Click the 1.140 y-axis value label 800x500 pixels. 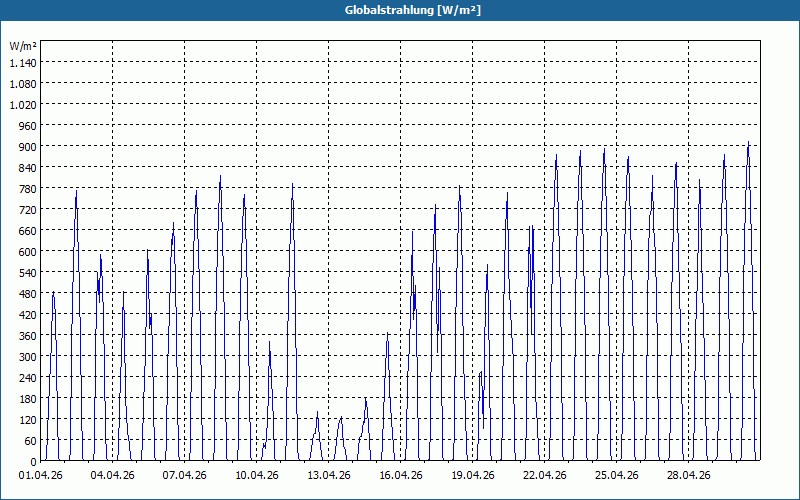pyautogui.click(x=23, y=62)
